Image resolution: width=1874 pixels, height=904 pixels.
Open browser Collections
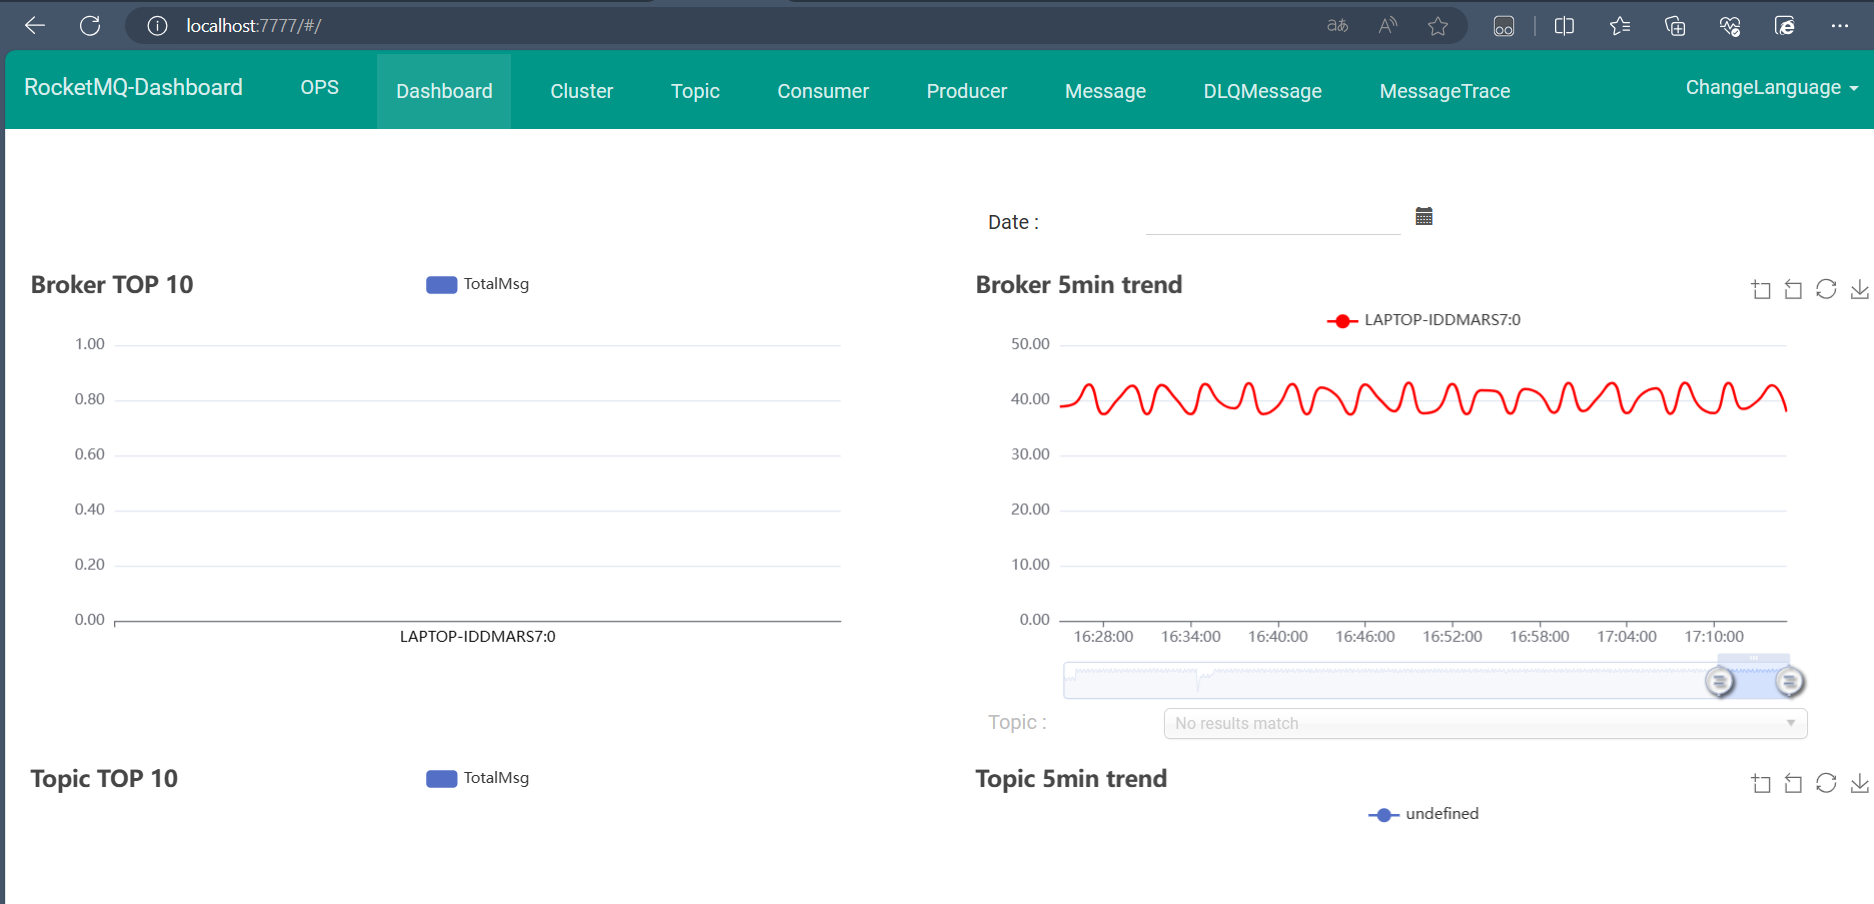1675,26
